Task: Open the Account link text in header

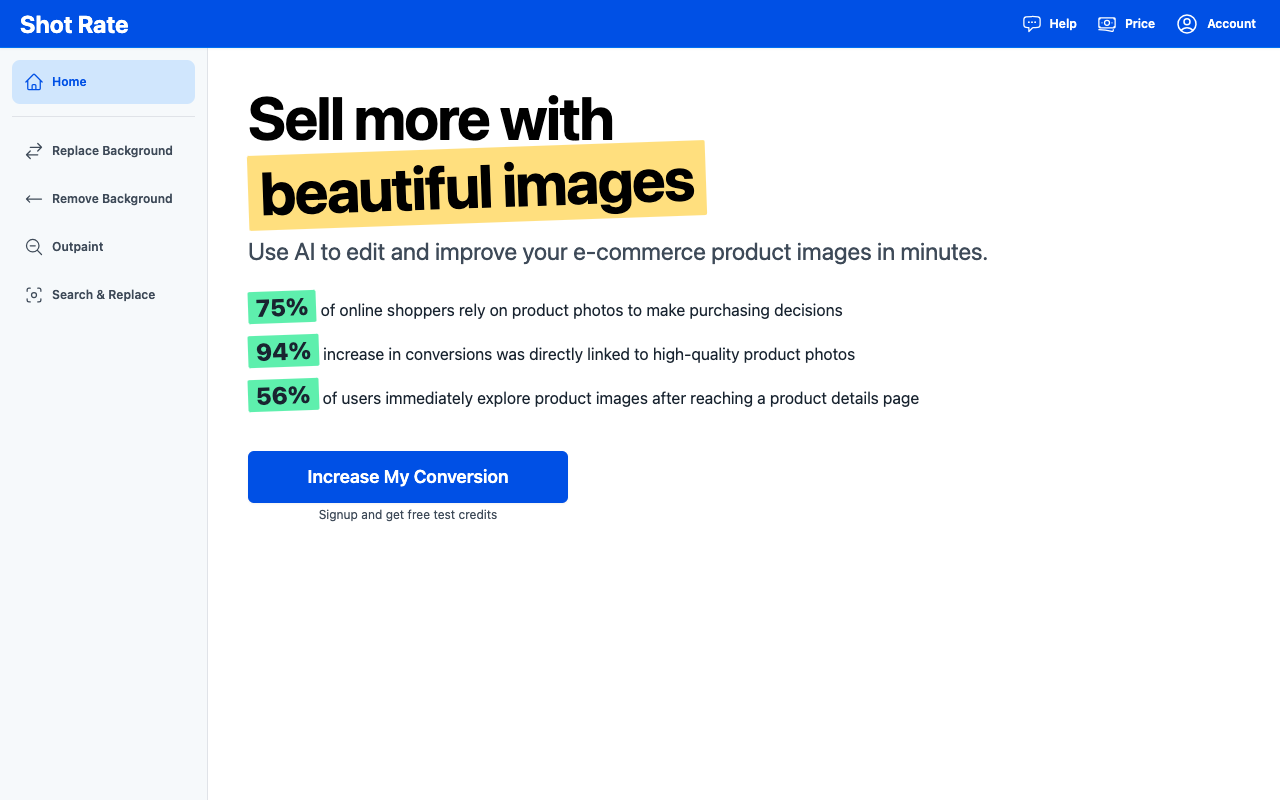Action: [1231, 24]
